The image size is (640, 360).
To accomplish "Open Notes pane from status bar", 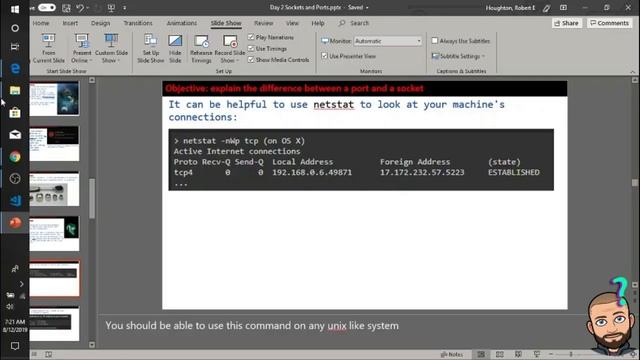I will pyautogui.click(x=452, y=354).
